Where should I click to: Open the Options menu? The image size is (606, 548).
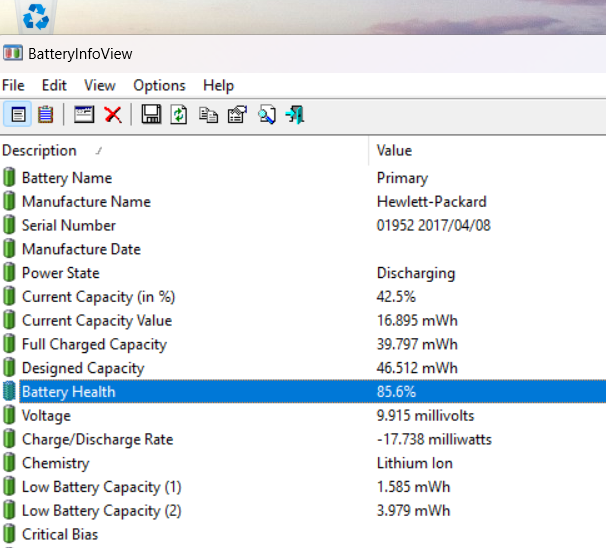click(x=159, y=85)
